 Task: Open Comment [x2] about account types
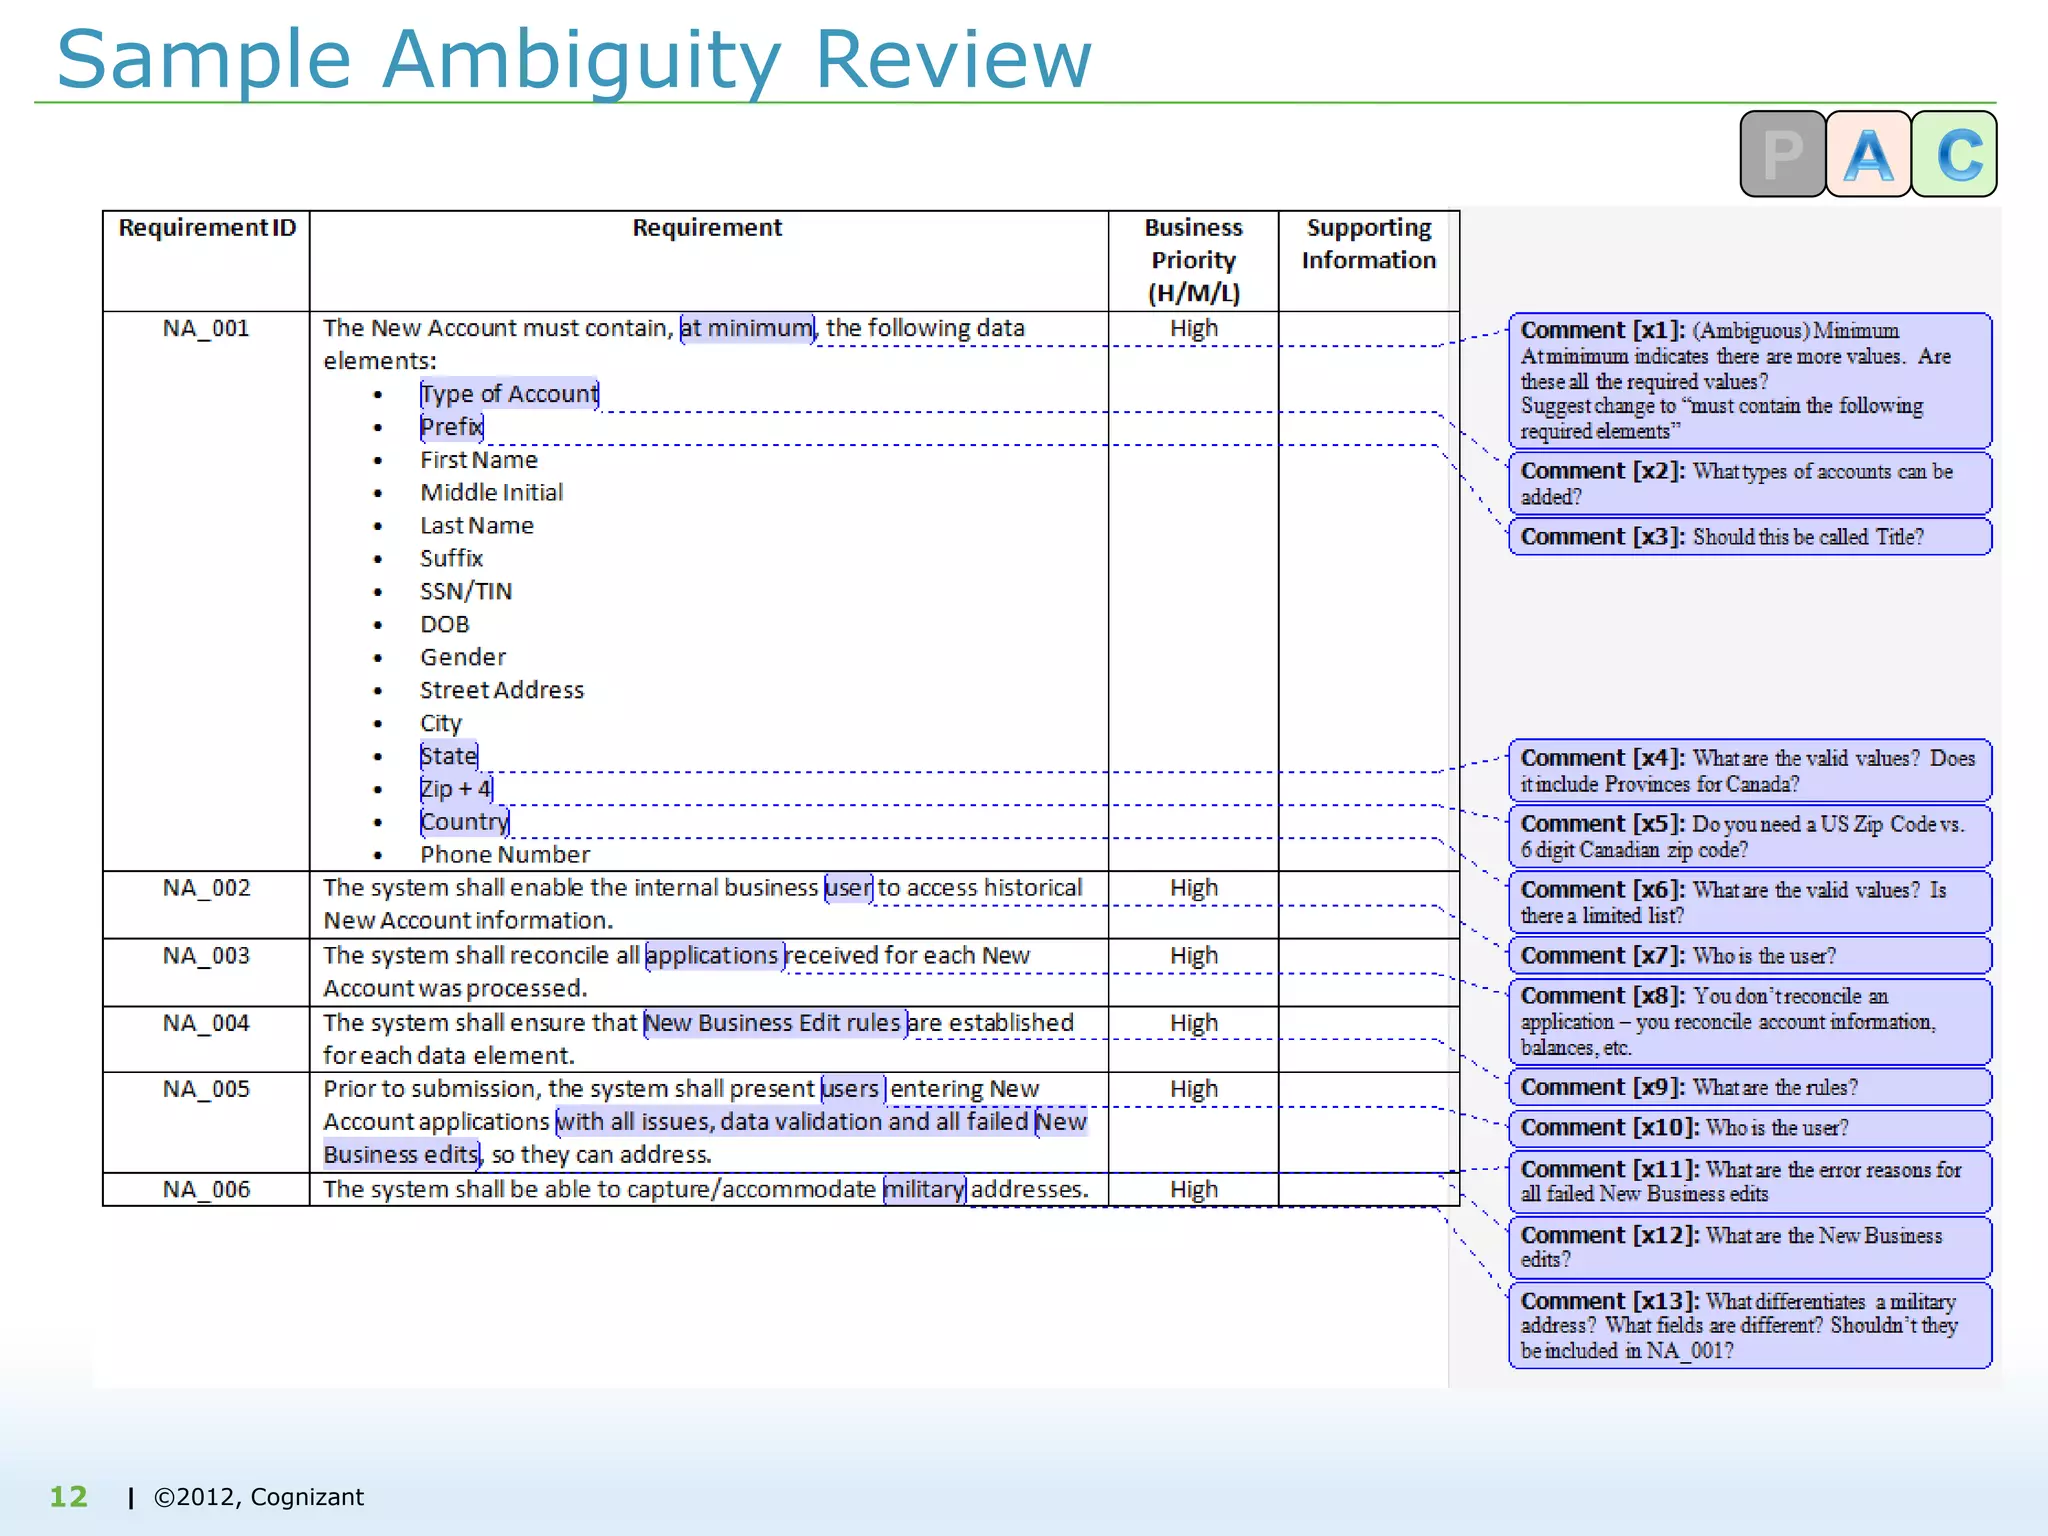tap(1750, 483)
